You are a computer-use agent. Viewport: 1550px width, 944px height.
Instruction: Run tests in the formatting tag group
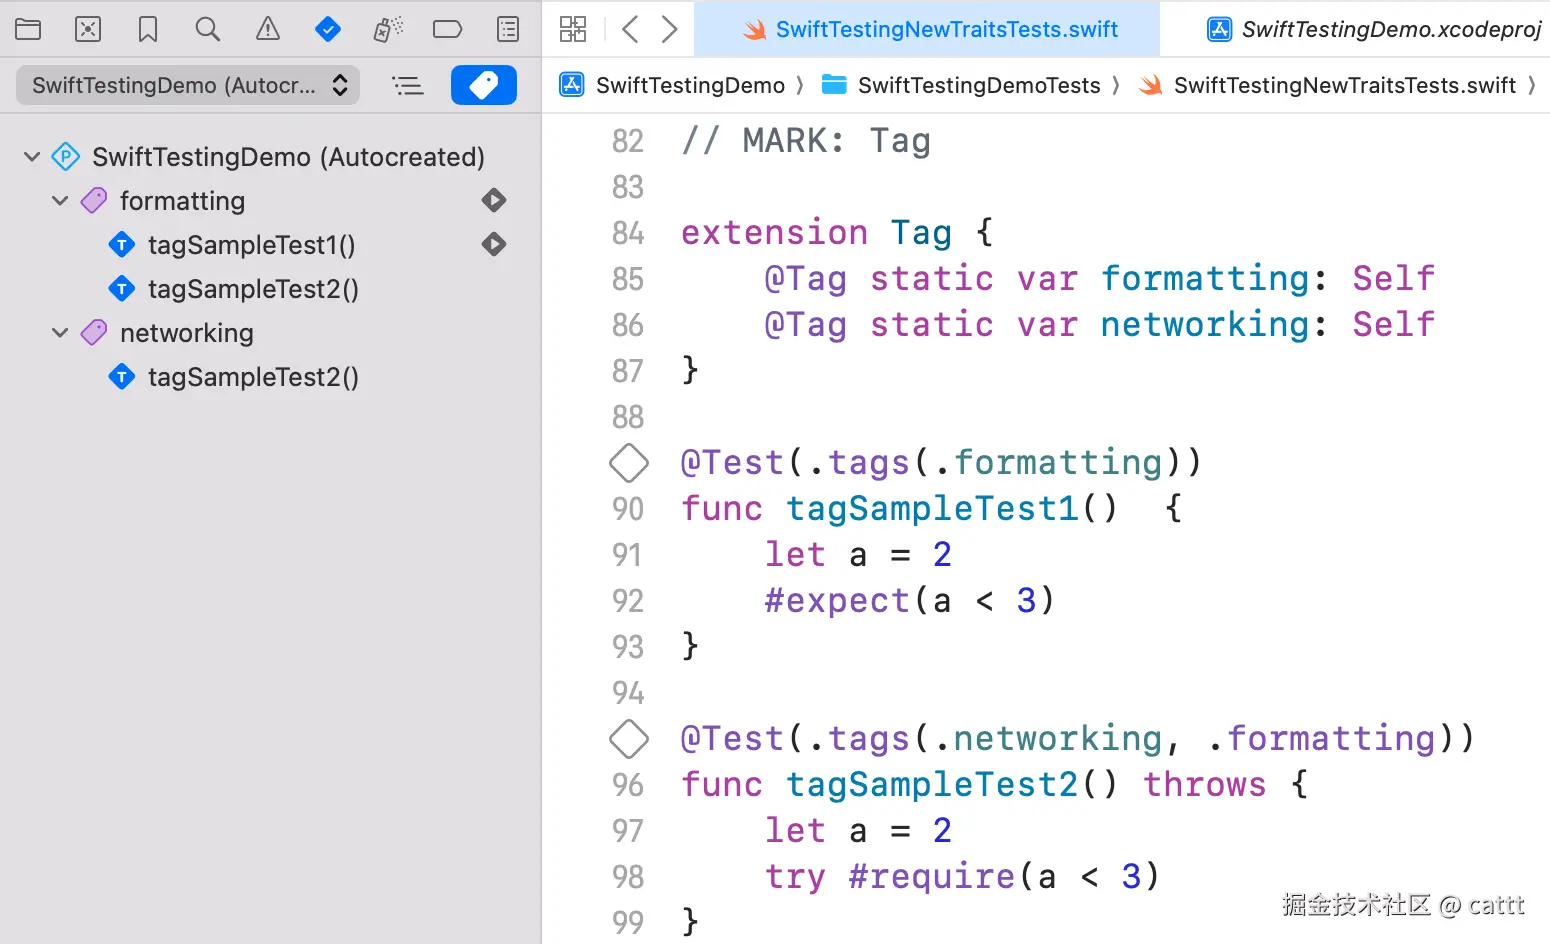tap(494, 200)
